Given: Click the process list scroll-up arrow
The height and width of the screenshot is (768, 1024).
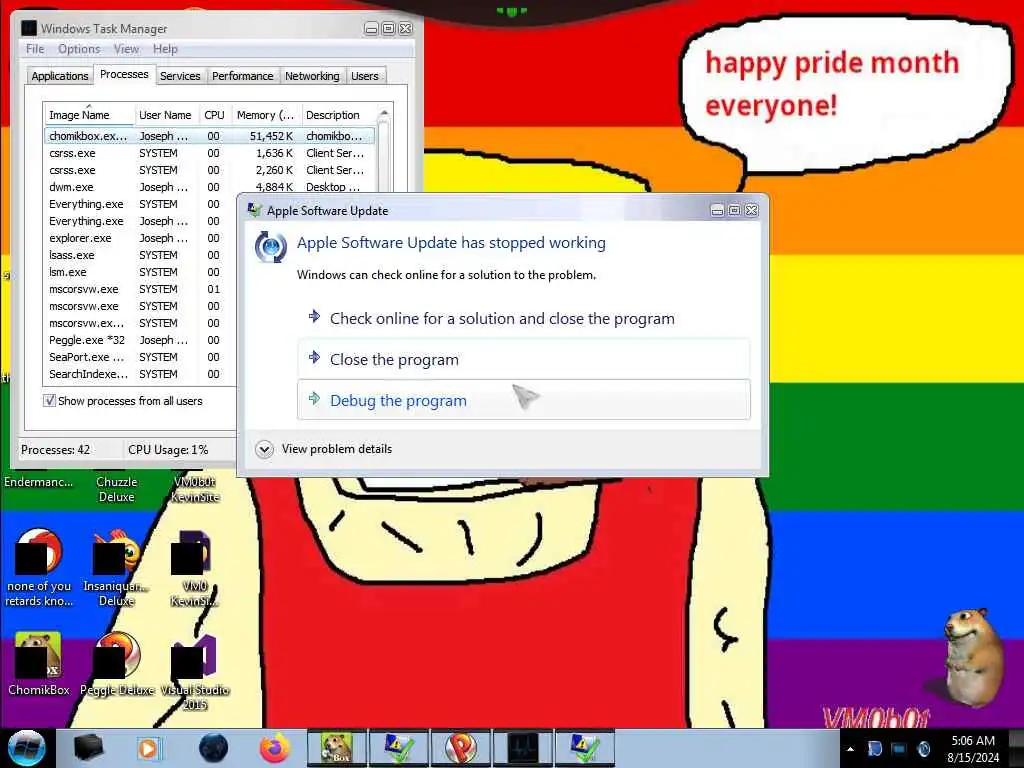Looking at the screenshot, I should 384,114.
